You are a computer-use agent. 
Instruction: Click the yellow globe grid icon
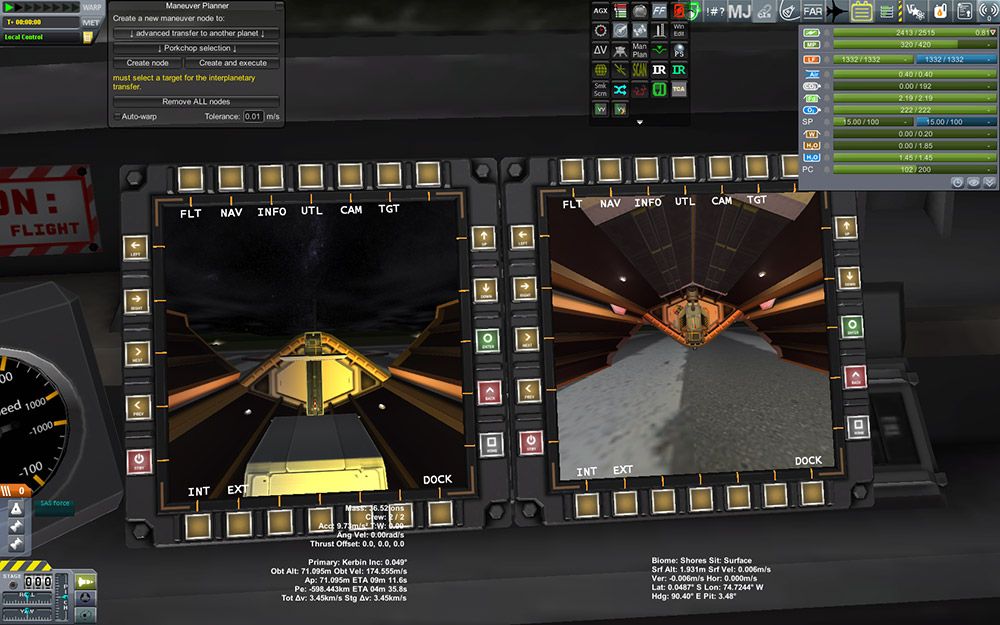coord(600,70)
